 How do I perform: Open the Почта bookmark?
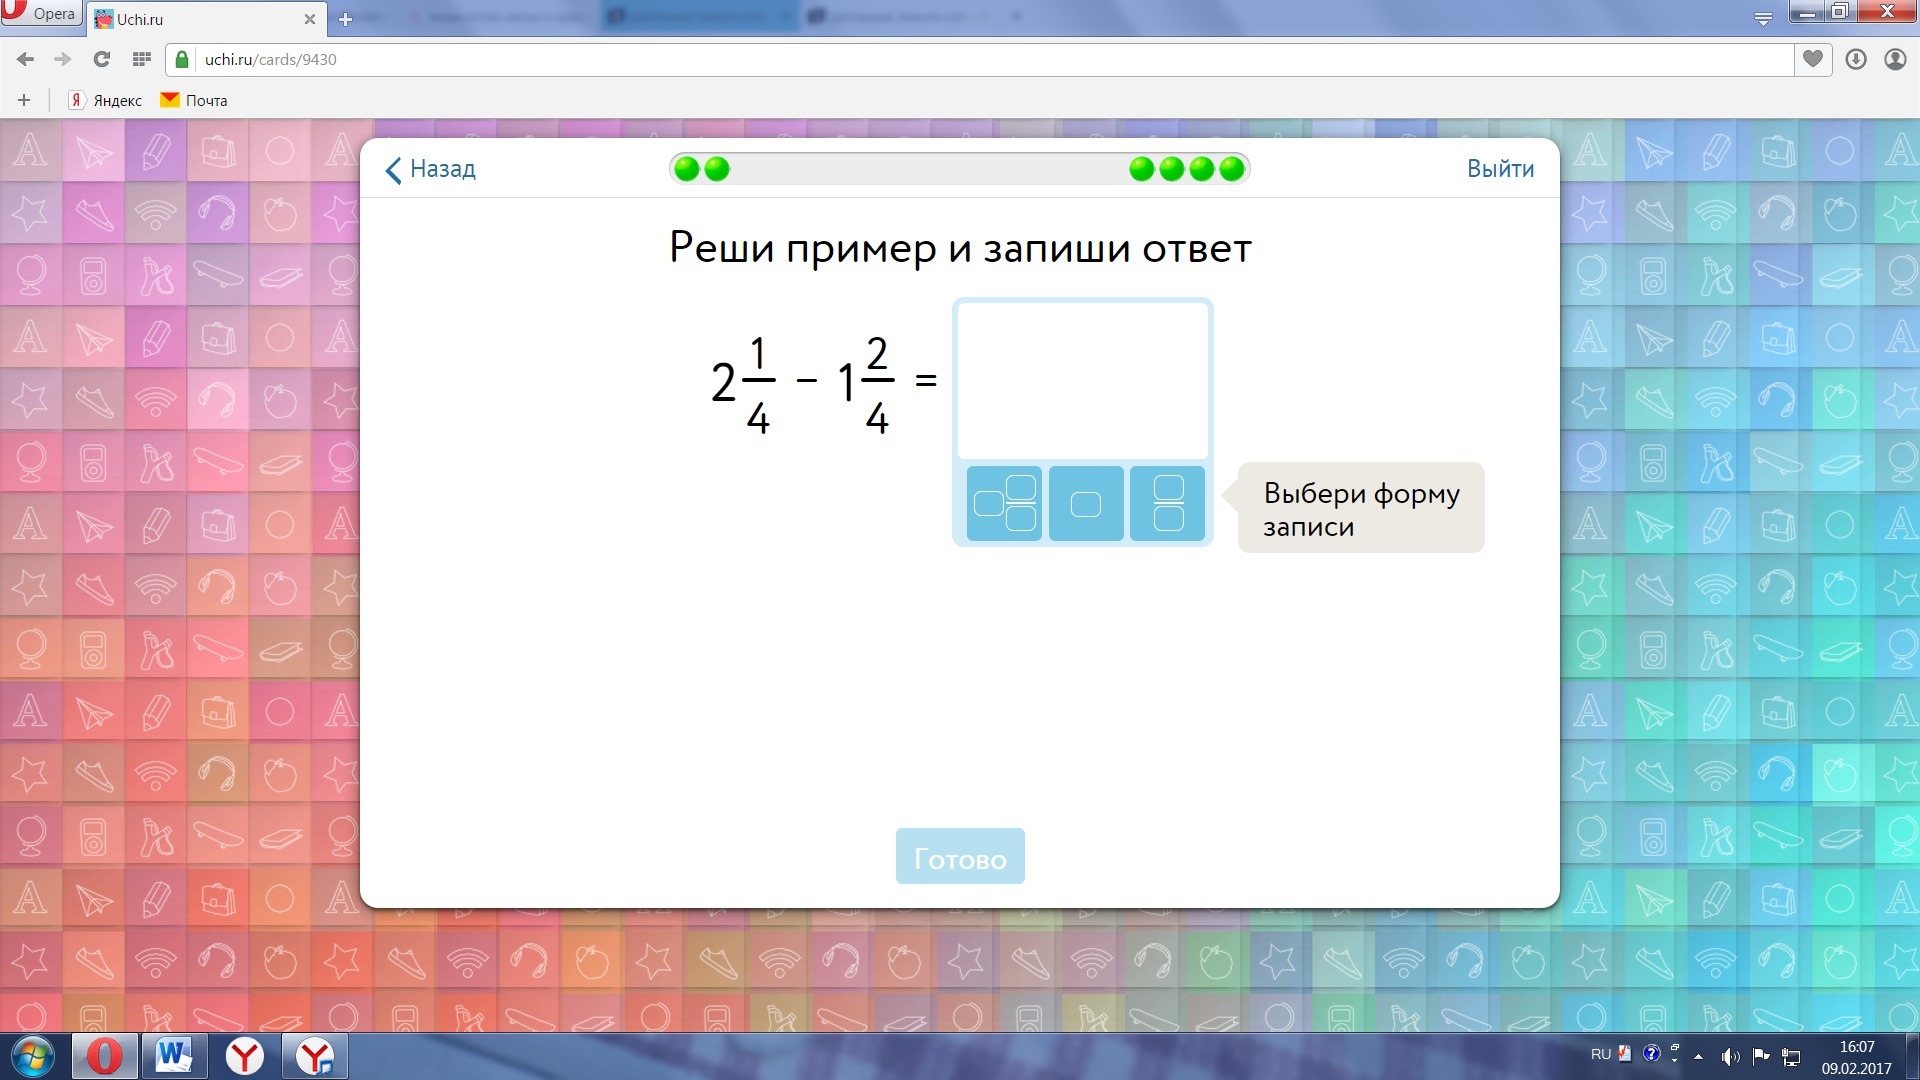195,100
